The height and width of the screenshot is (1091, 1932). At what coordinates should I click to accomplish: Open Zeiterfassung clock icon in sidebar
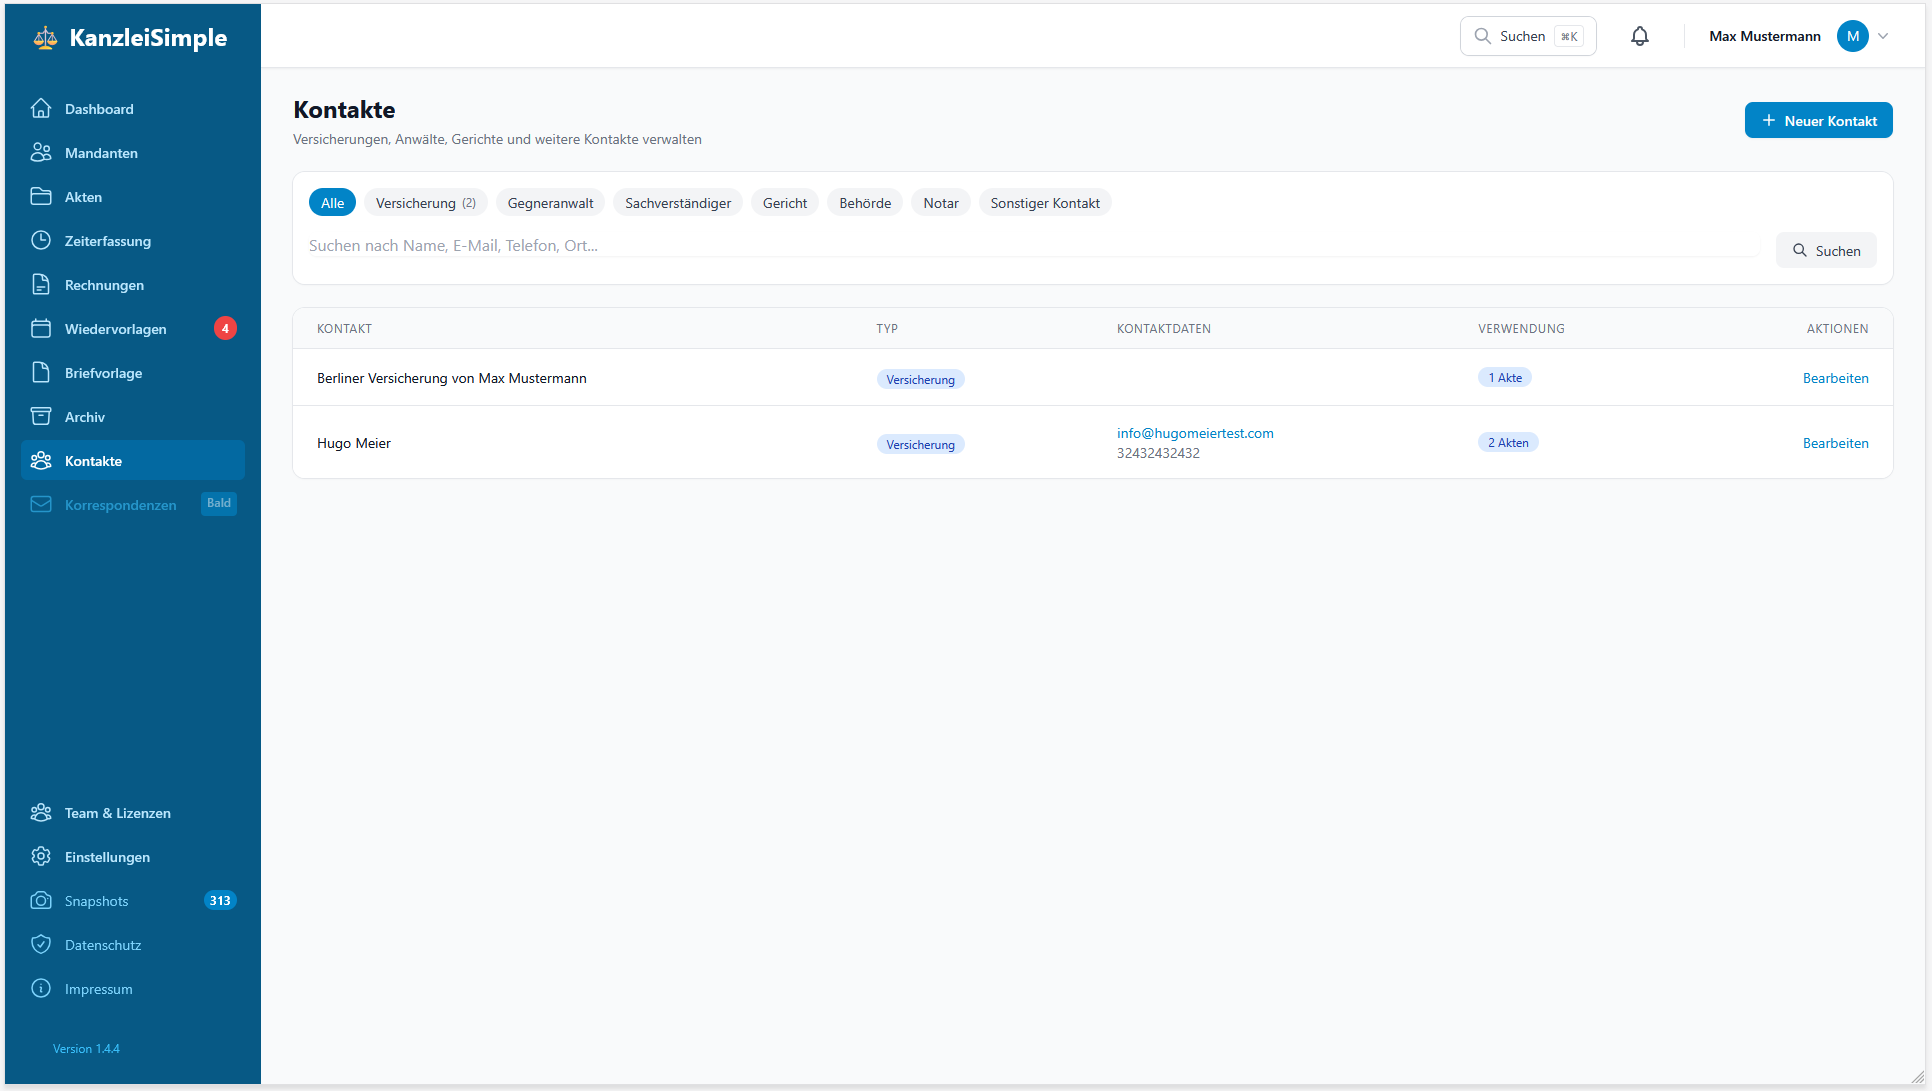click(x=41, y=240)
